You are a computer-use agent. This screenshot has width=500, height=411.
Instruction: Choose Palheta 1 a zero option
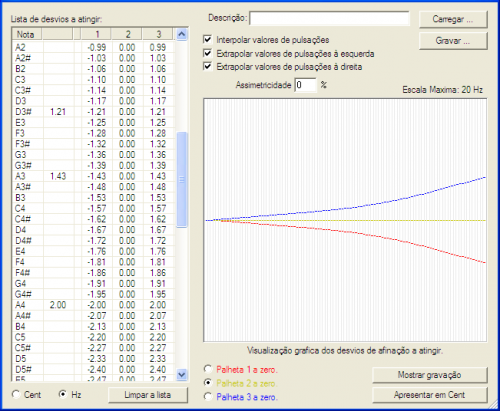point(208,369)
